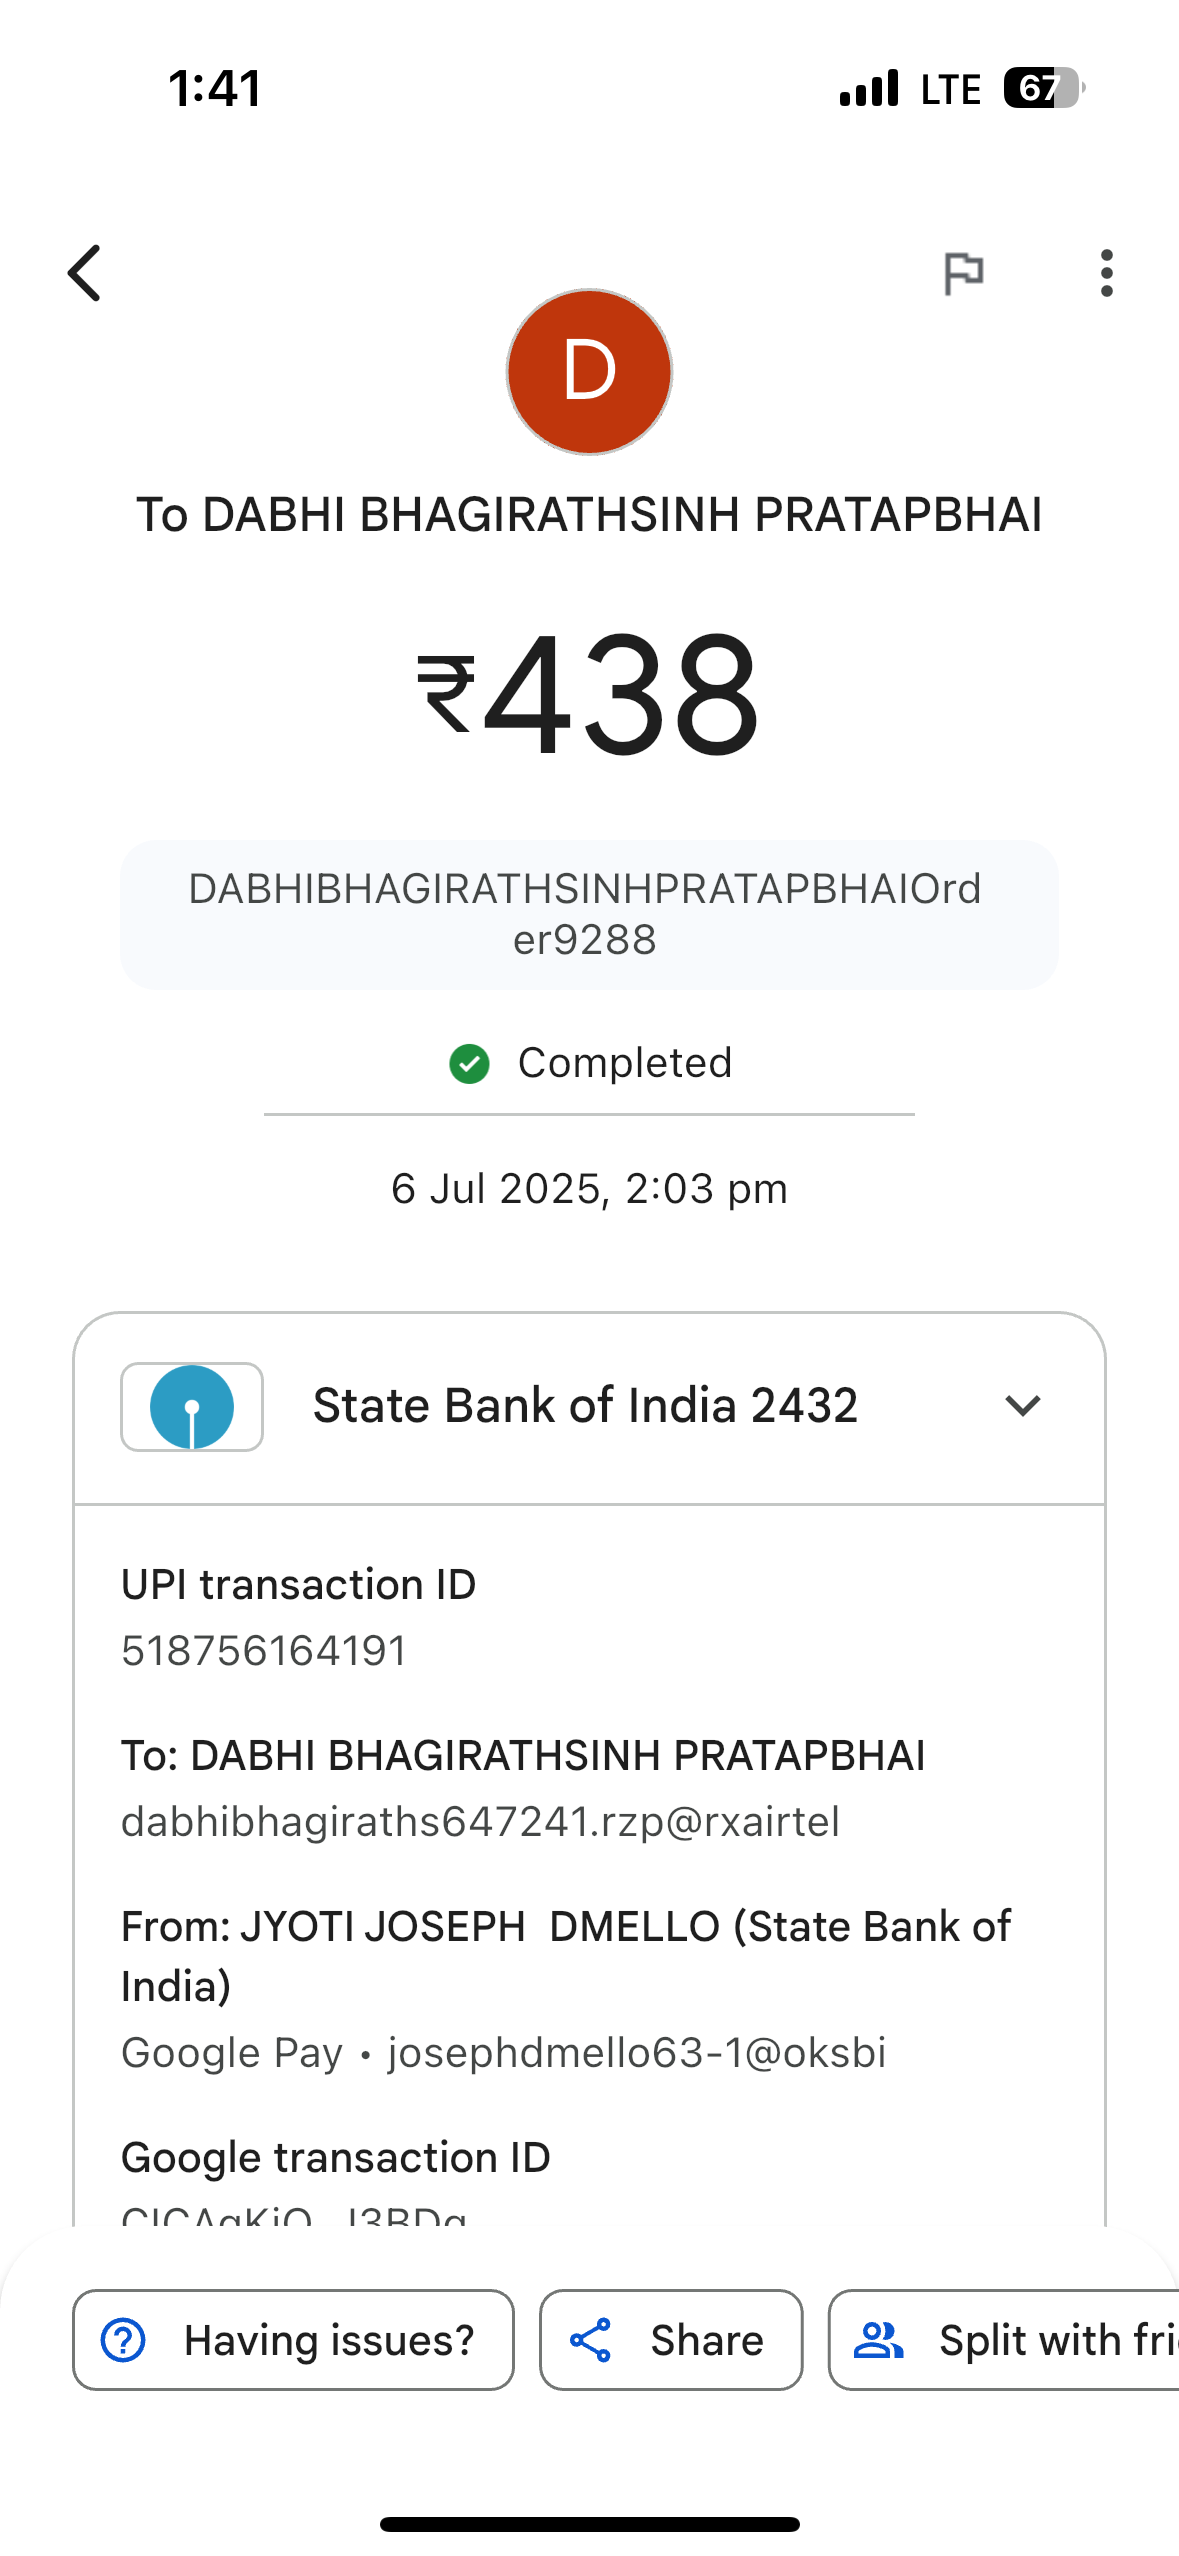Tap the battery indicator in status bar
The width and height of the screenshot is (1179, 2556).
pos(1043,88)
